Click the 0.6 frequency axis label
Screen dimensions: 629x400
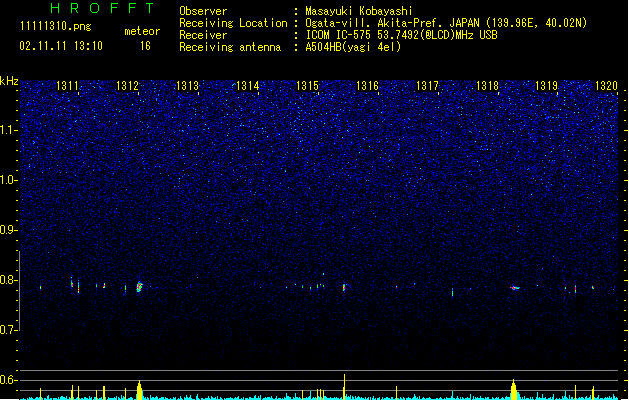click(x=9, y=380)
